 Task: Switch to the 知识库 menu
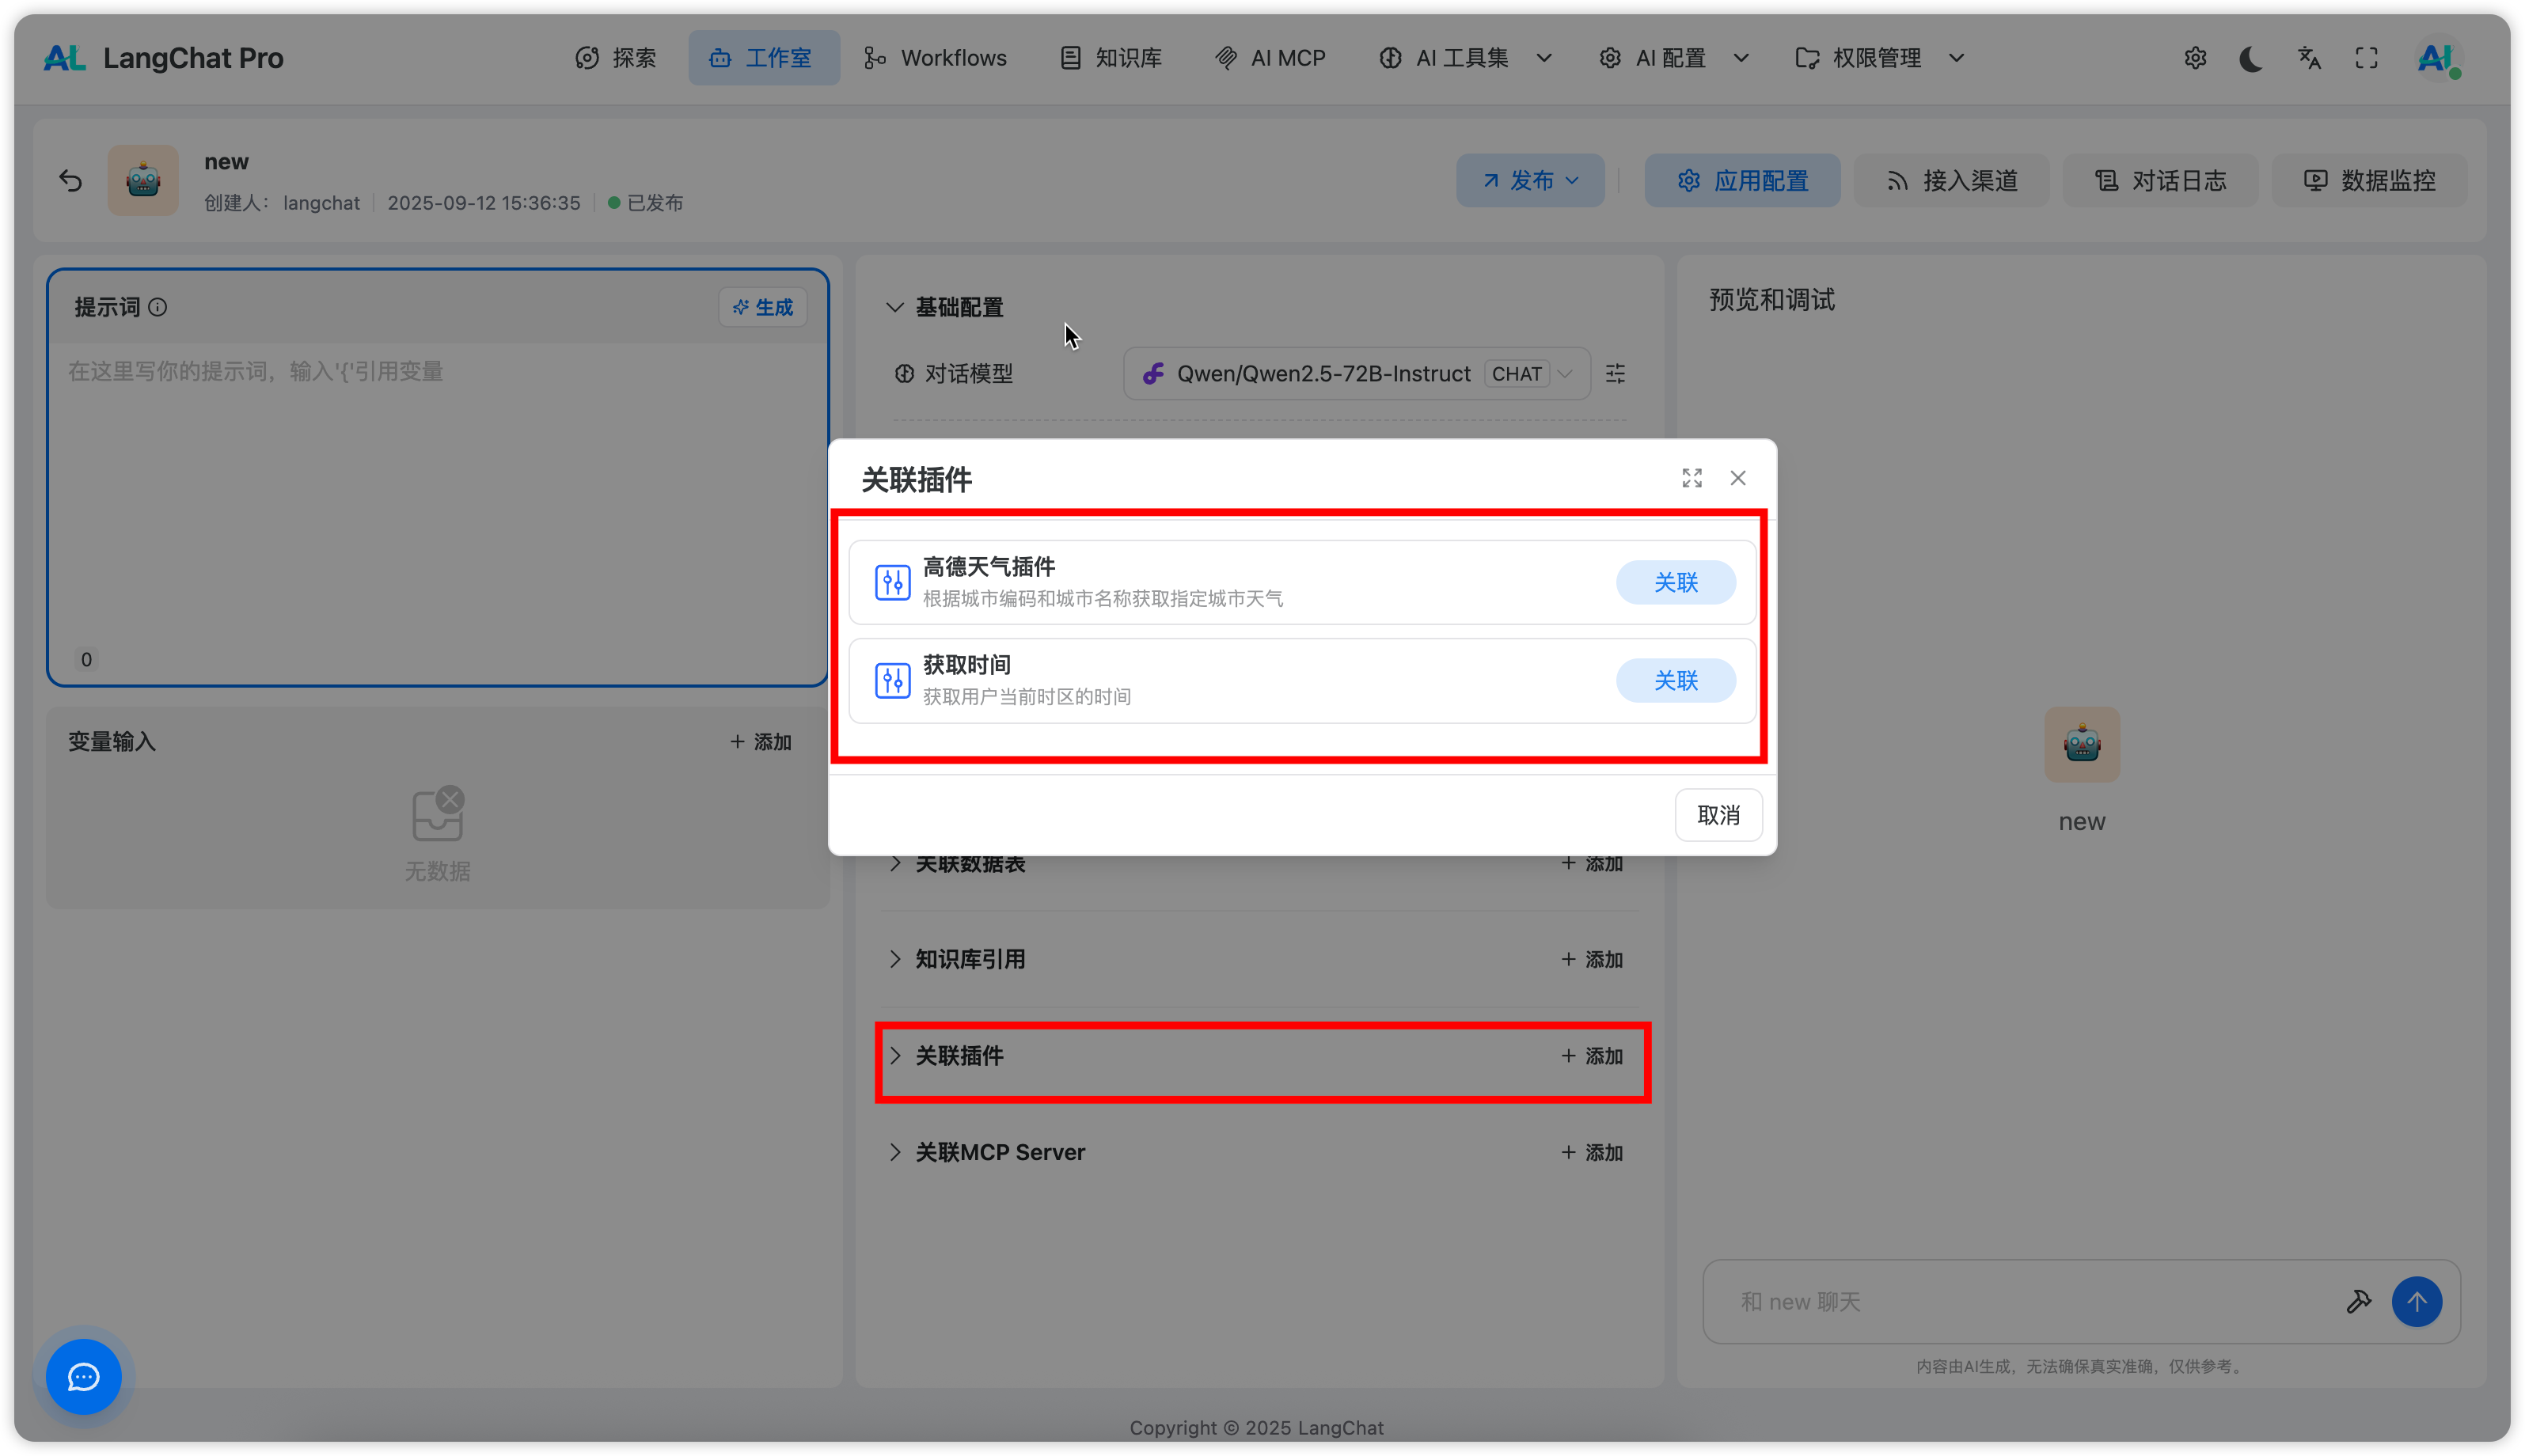click(1110, 58)
